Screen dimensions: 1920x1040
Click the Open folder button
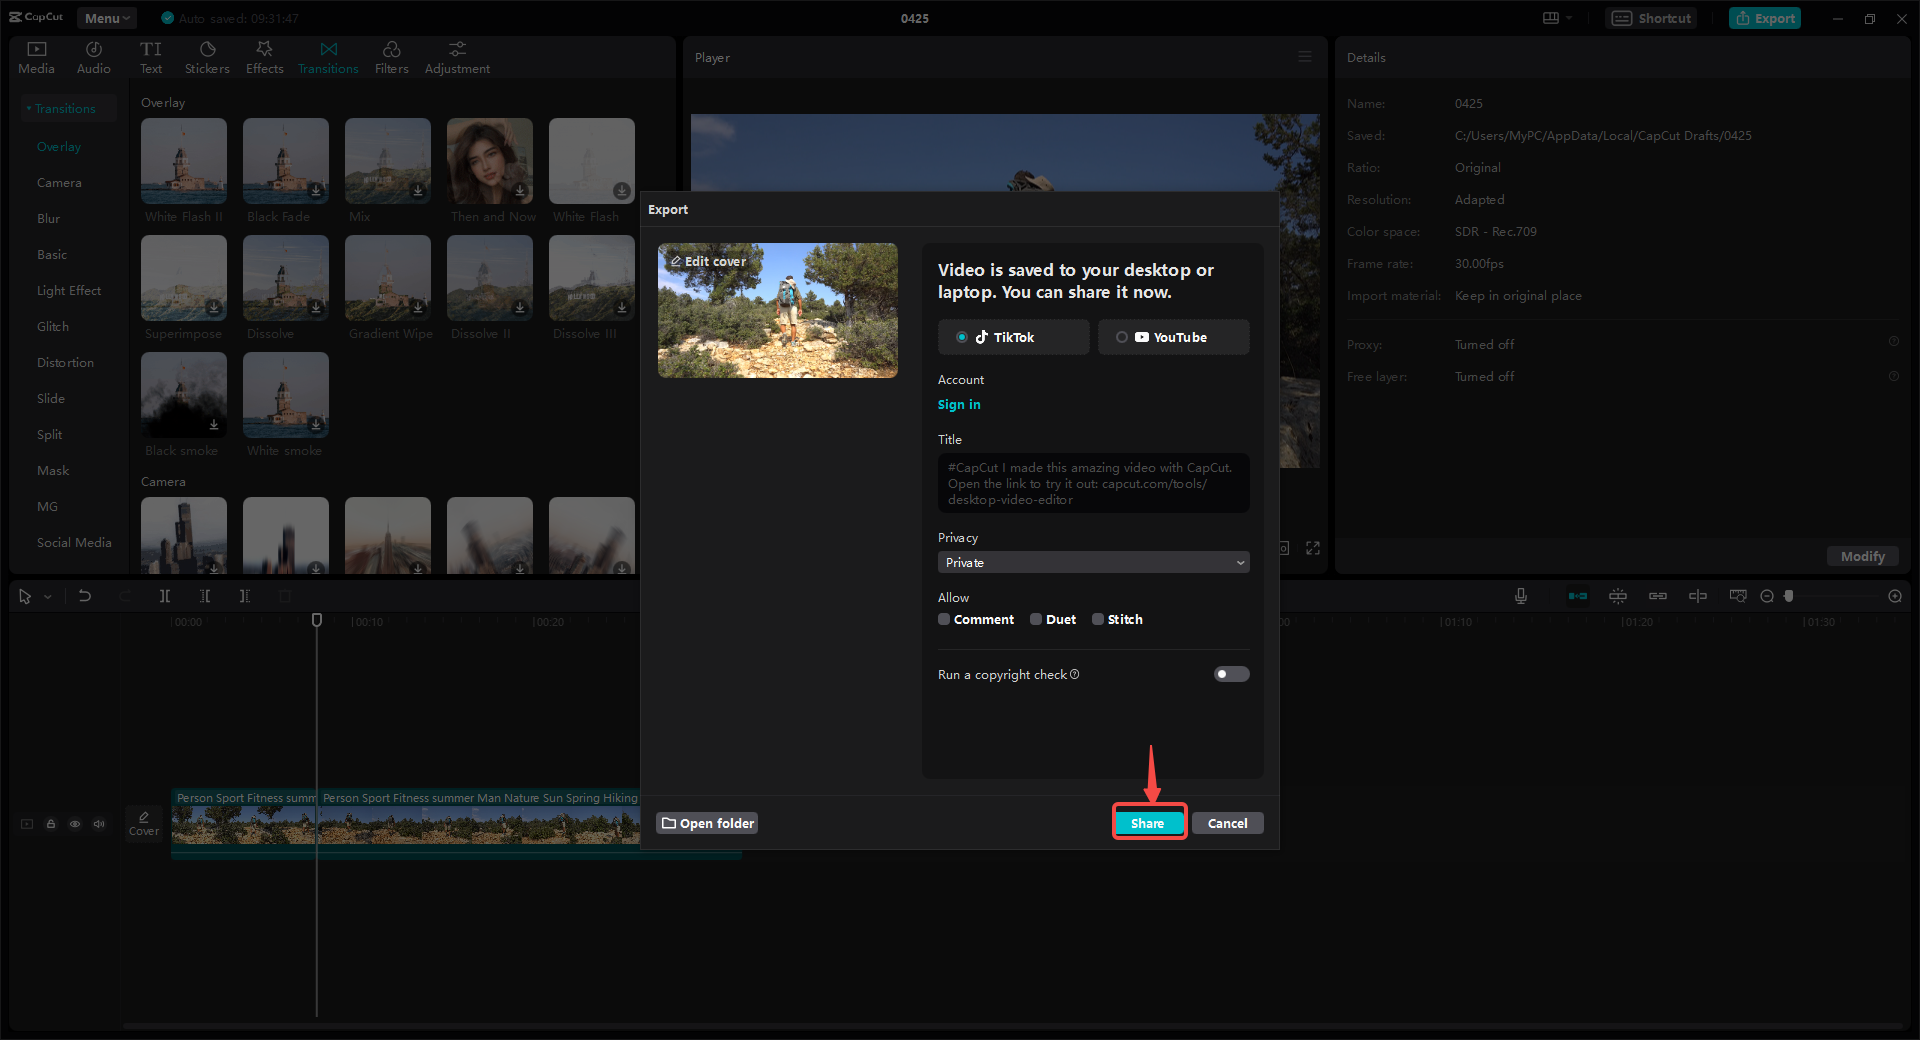(707, 823)
